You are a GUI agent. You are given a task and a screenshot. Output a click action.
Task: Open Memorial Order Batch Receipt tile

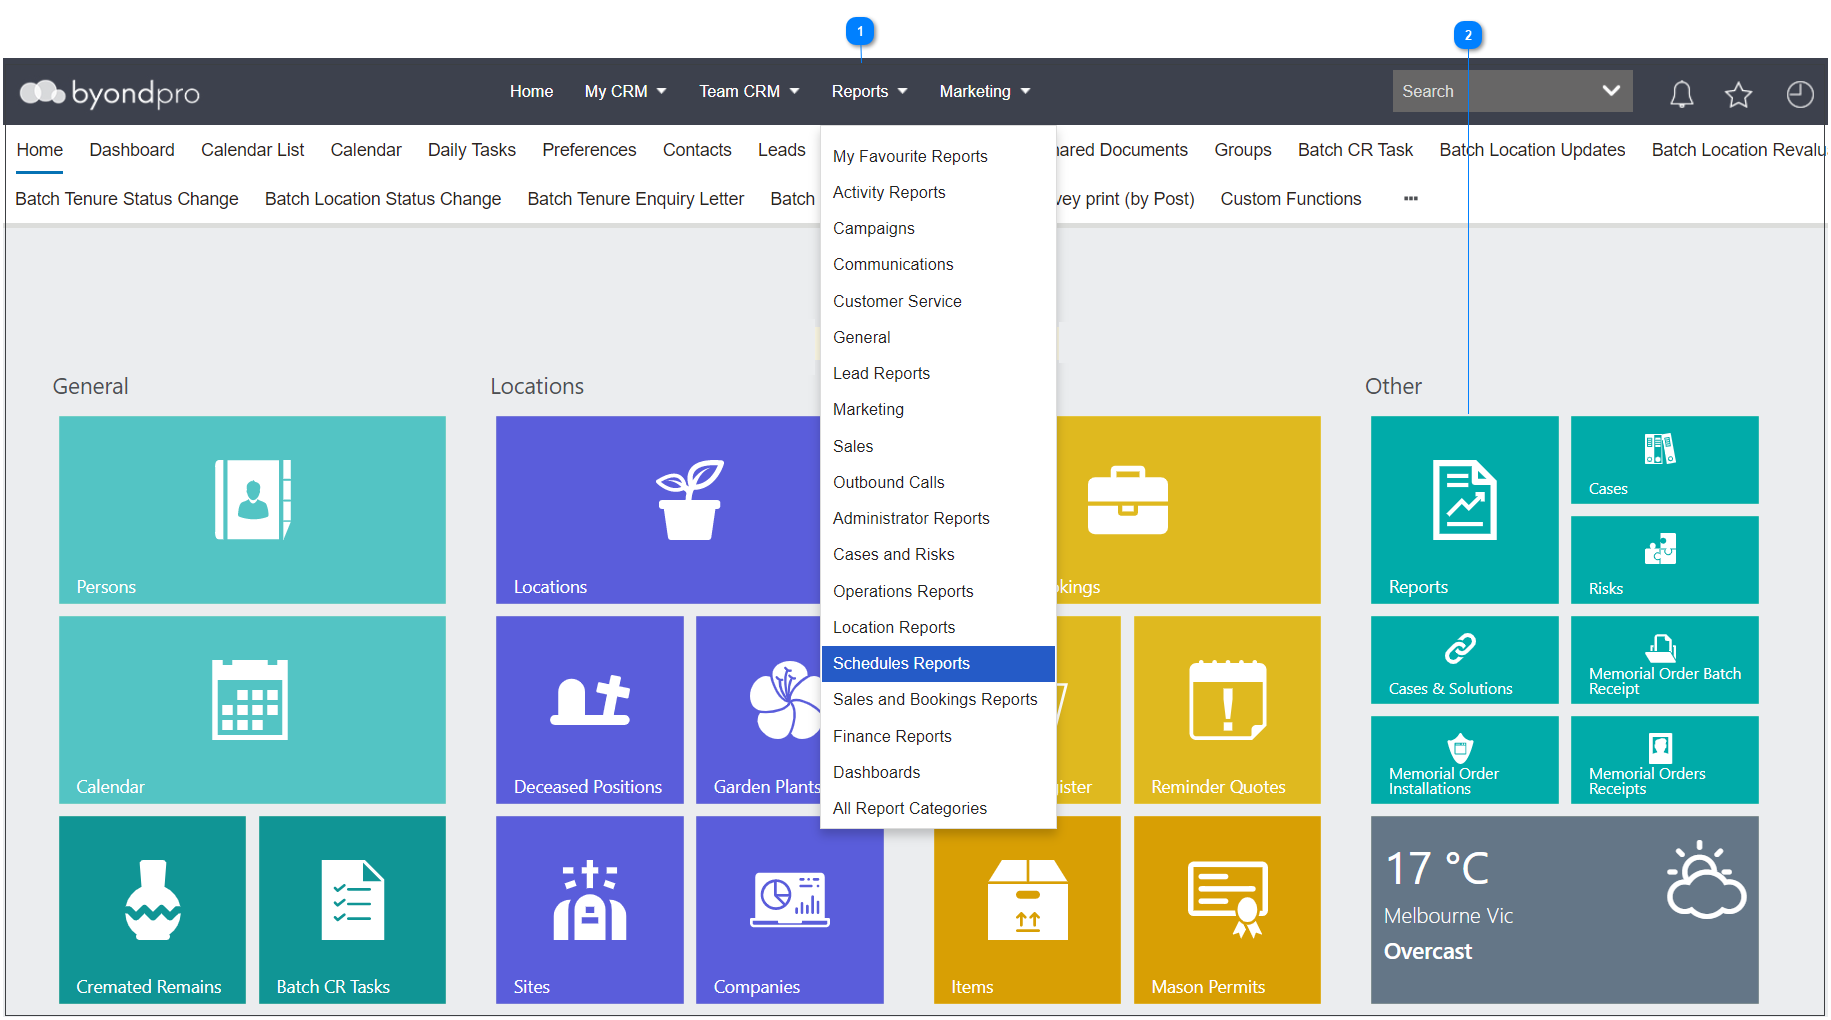pyautogui.click(x=1664, y=659)
